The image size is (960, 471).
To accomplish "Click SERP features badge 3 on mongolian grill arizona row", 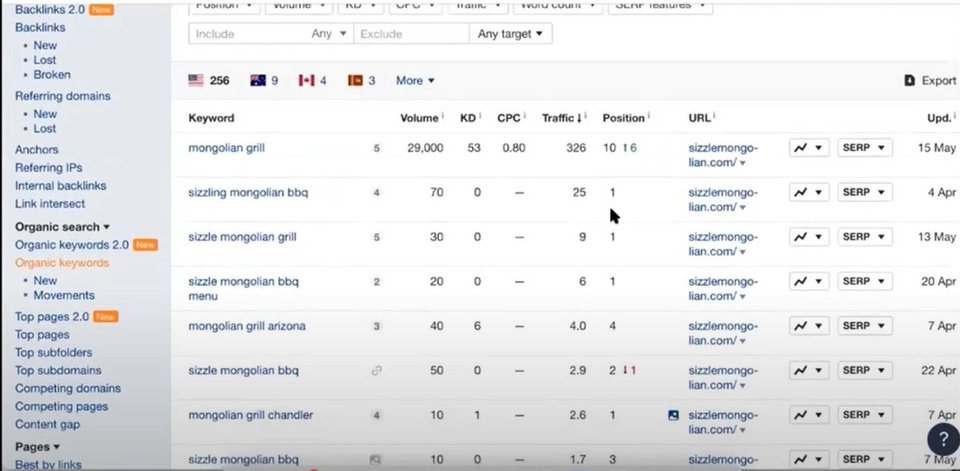I will 377,326.
